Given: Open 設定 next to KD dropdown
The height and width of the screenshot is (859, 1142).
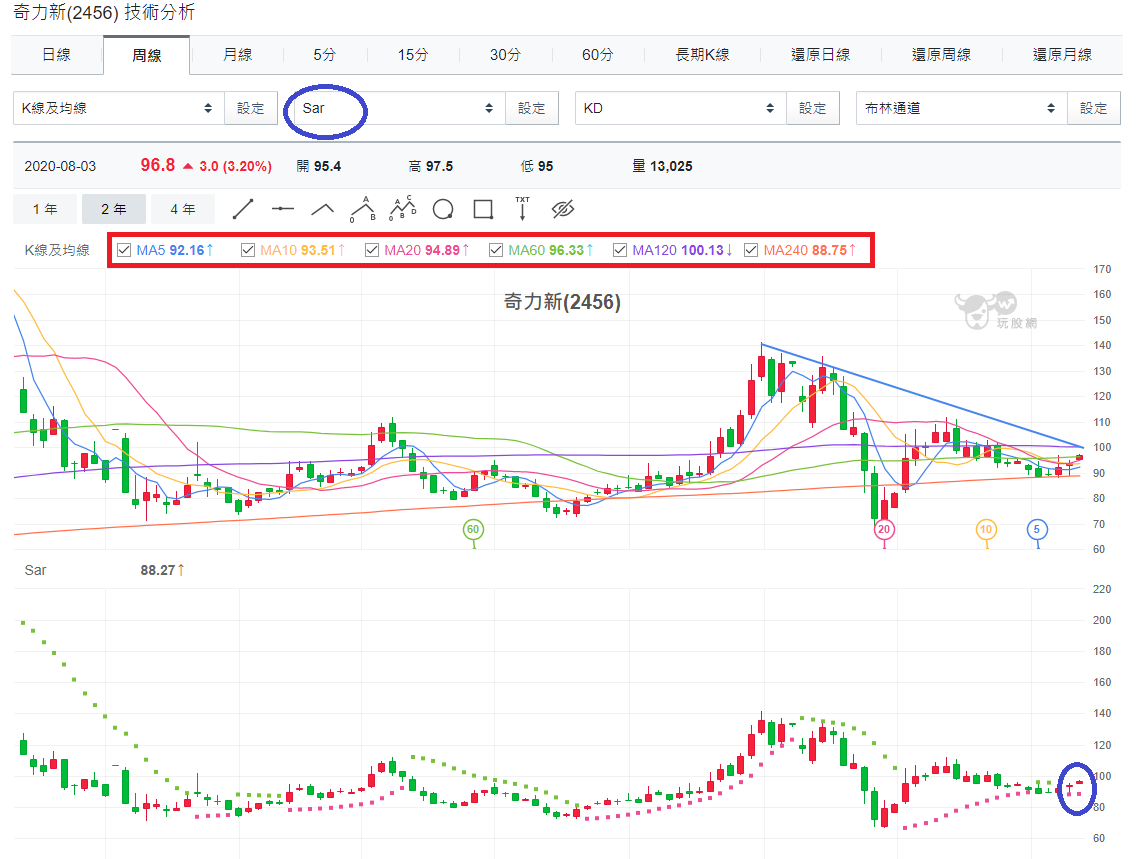Looking at the screenshot, I should 813,108.
